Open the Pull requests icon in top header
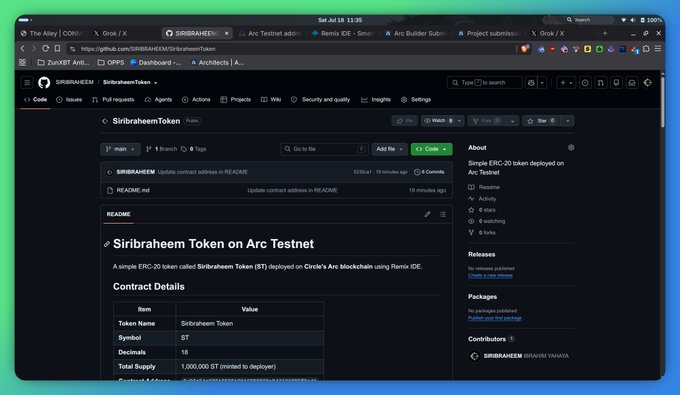 (601, 82)
